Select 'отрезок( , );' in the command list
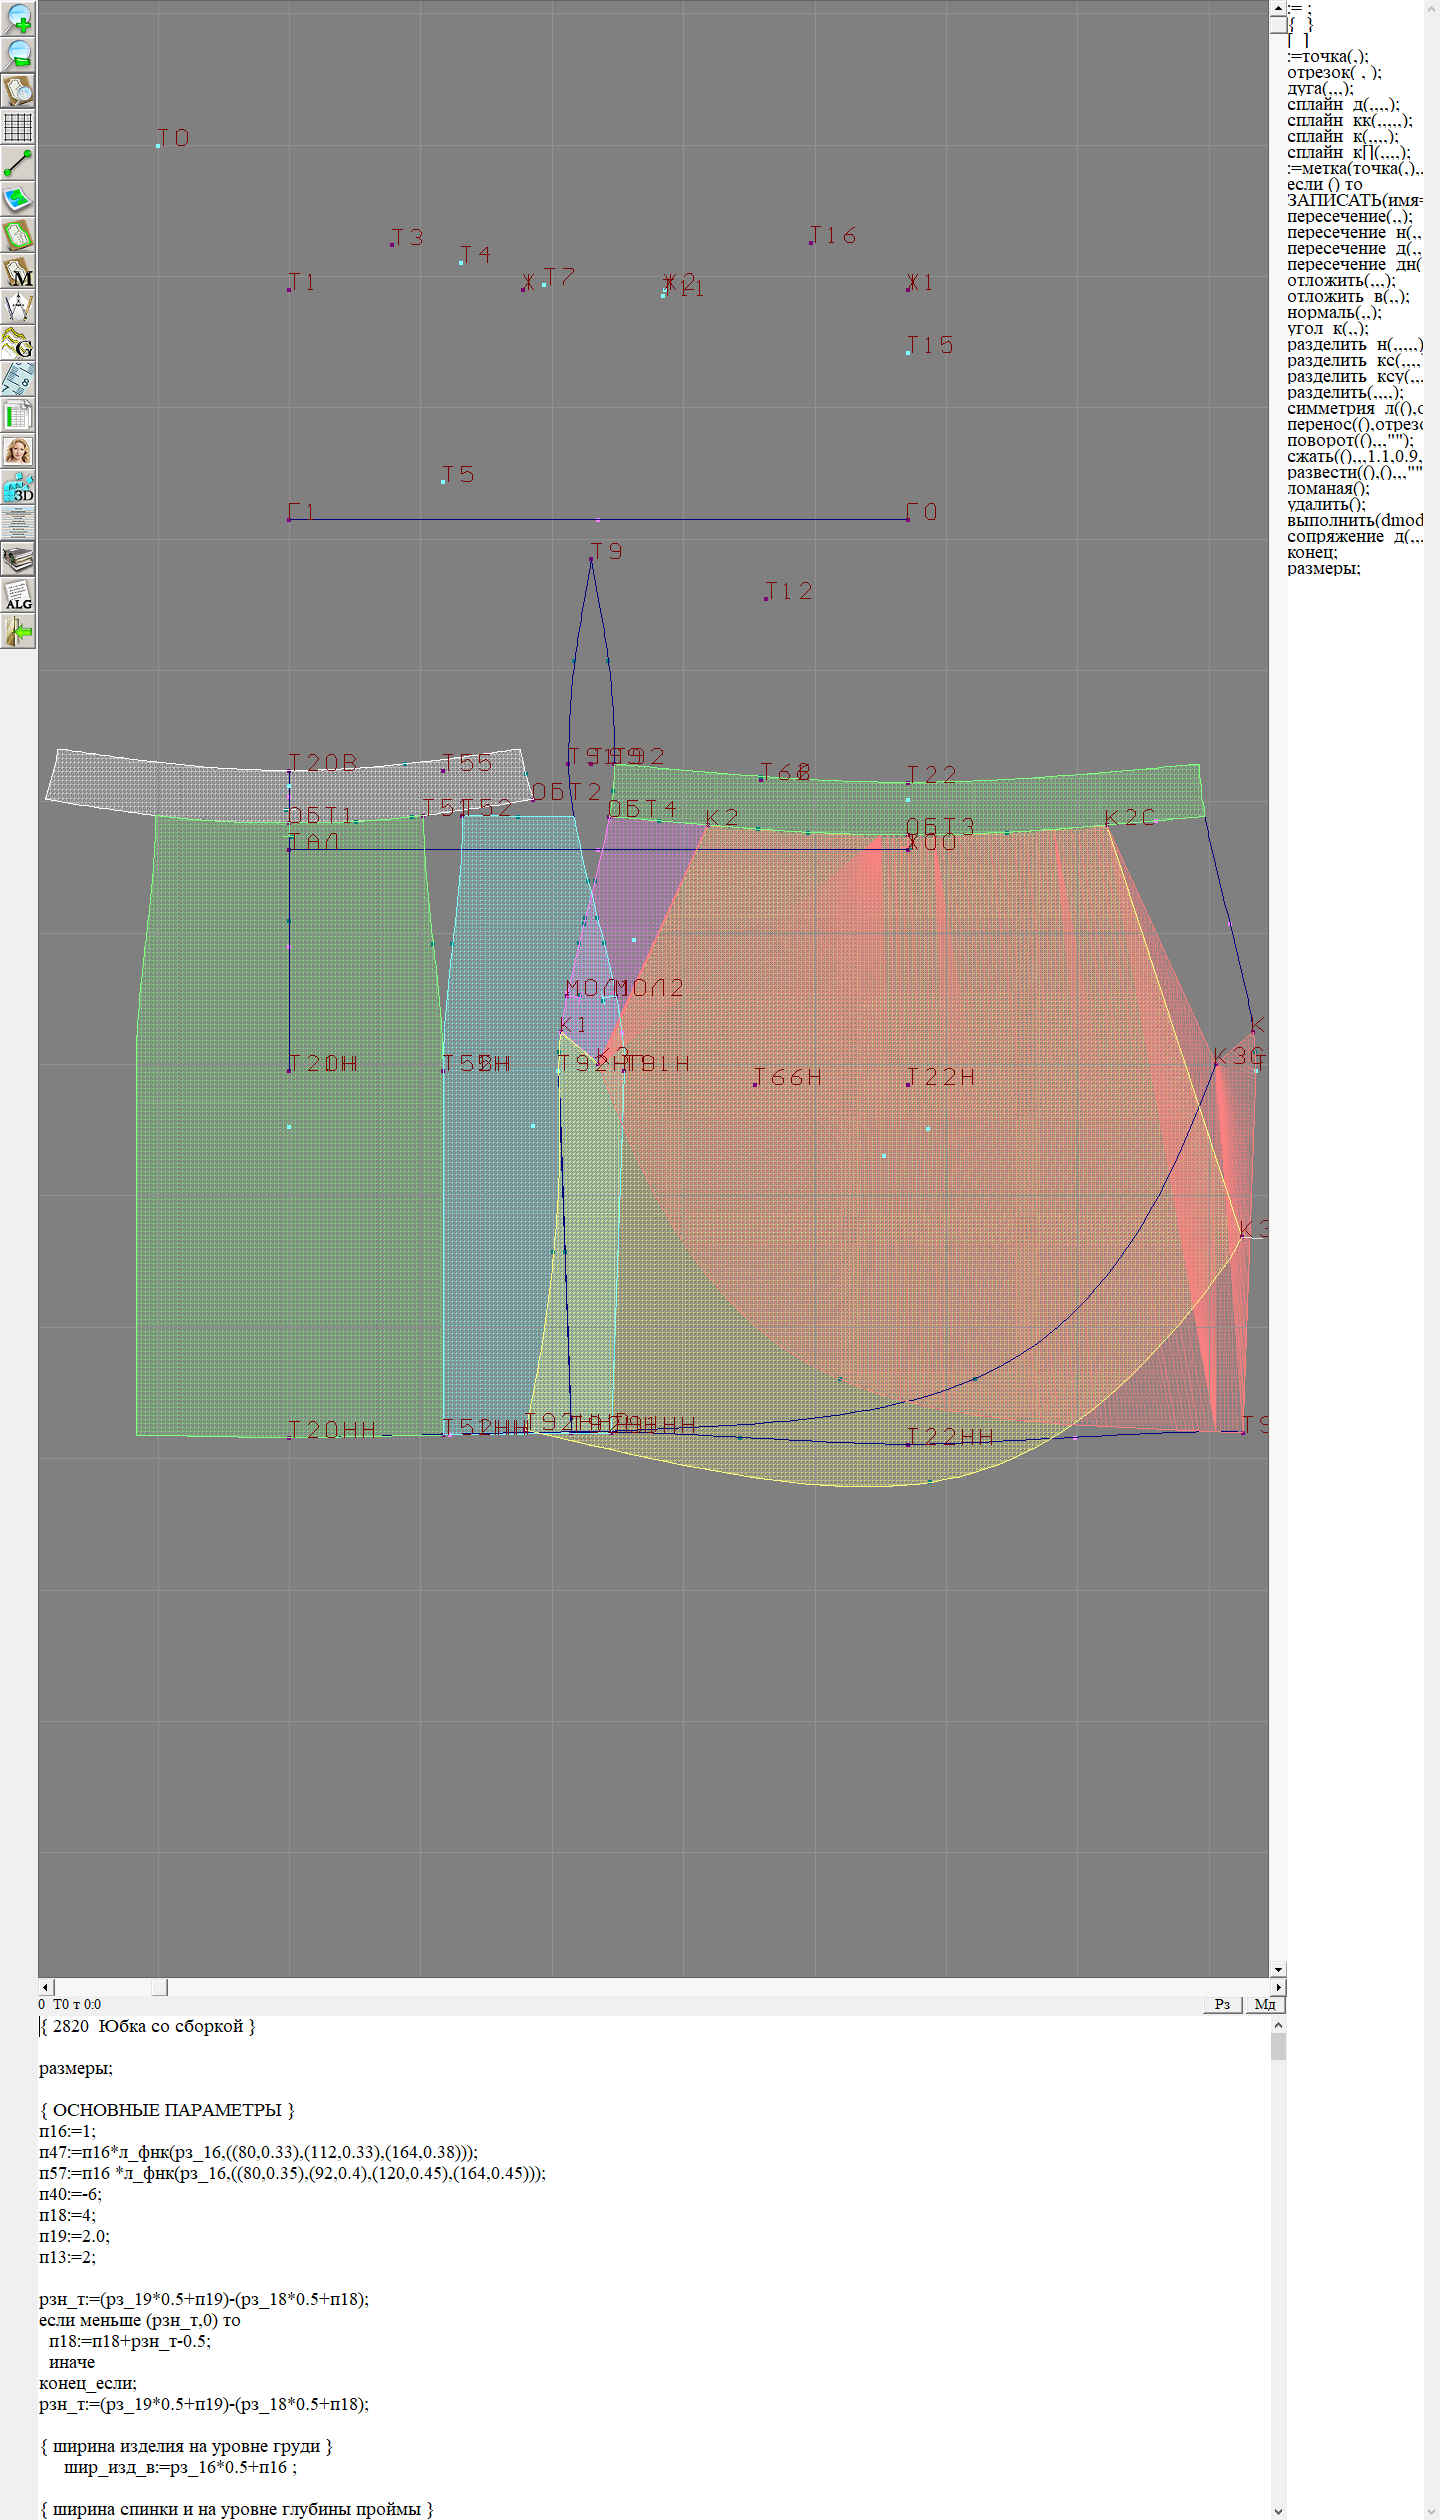1440x2520 pixels. click(1333, 72)
